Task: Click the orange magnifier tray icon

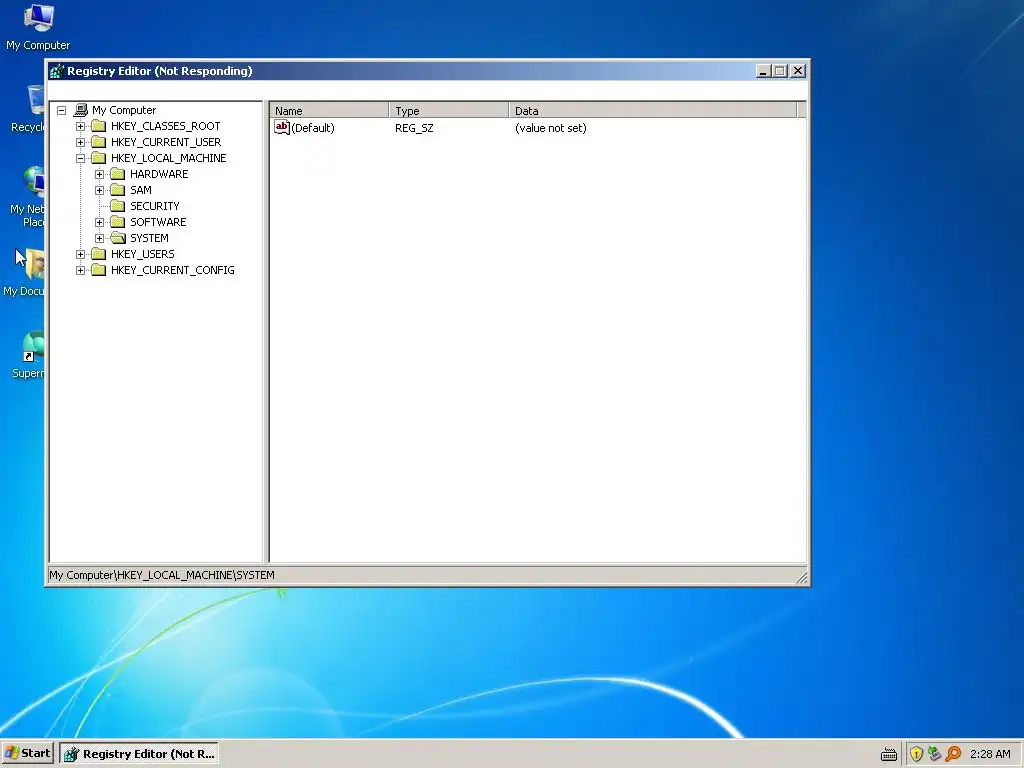Action: (953, 754)
